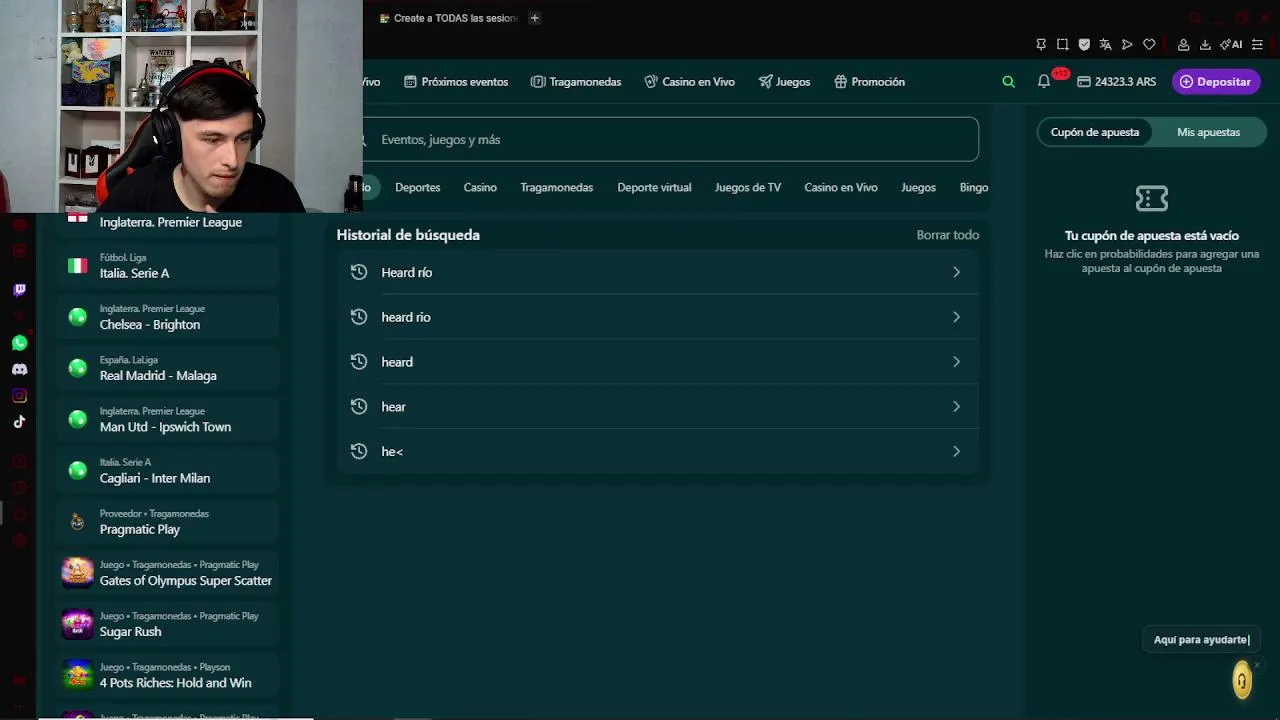Open Gates of Olympus Super Scatter thumbnail
This screenshot has width=1280, height=720.
coord(77,573)
